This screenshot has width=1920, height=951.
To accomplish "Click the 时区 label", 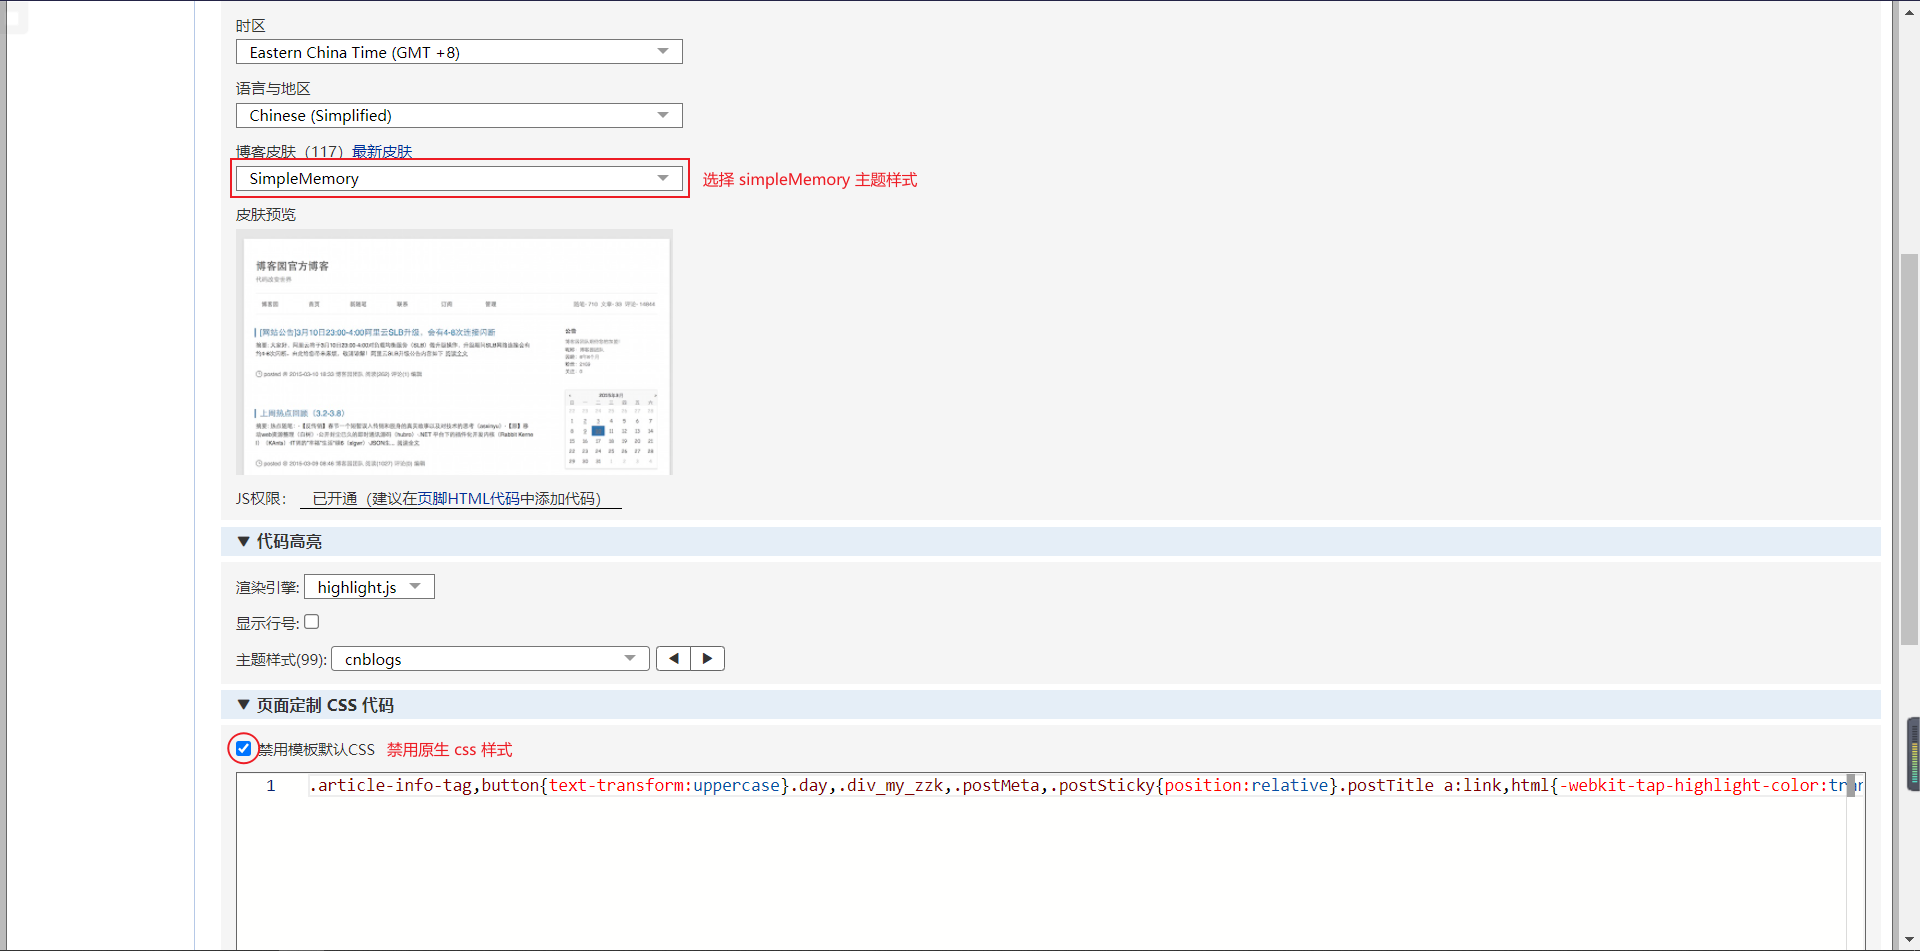I will (250, 25).
